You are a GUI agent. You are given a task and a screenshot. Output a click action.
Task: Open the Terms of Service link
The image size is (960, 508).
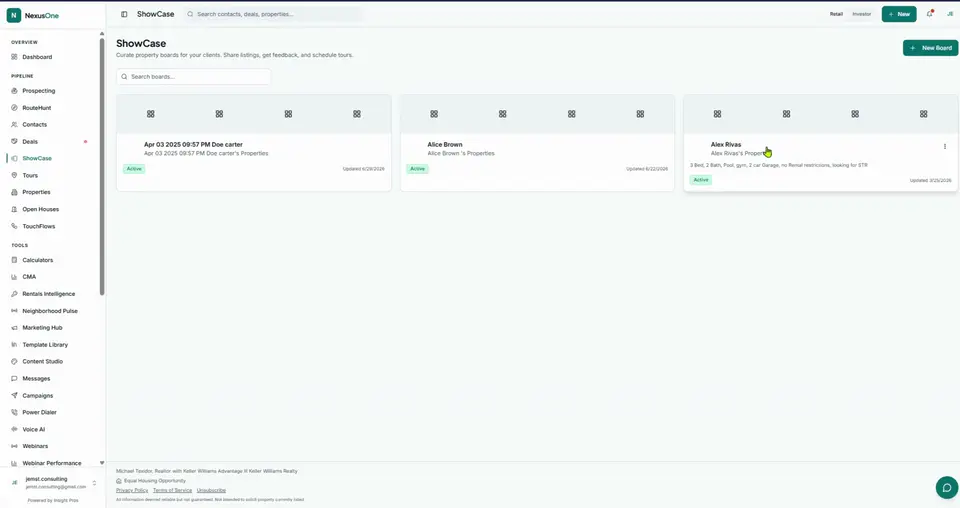click(172, 490)
